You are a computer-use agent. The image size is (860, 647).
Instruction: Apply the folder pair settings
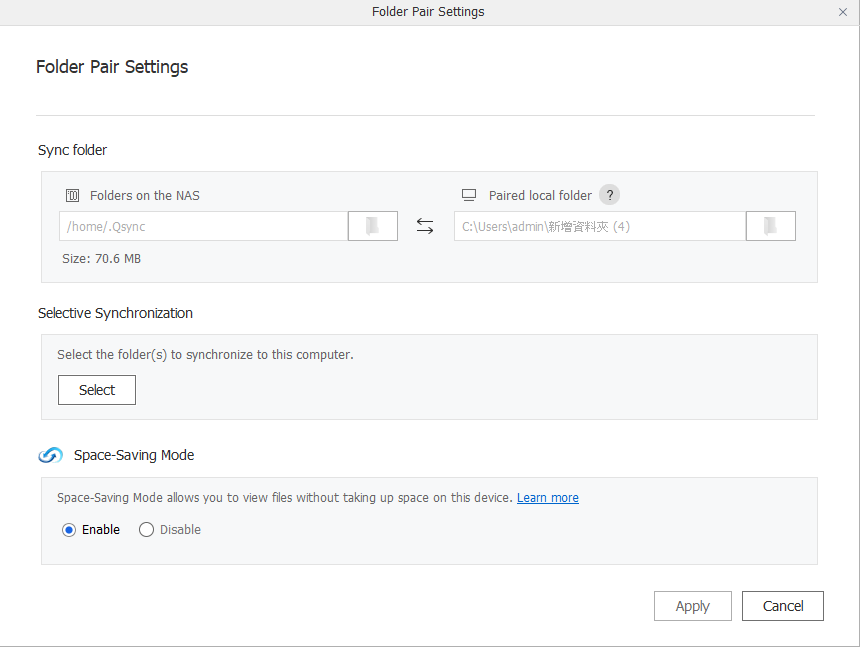[693, 606]
